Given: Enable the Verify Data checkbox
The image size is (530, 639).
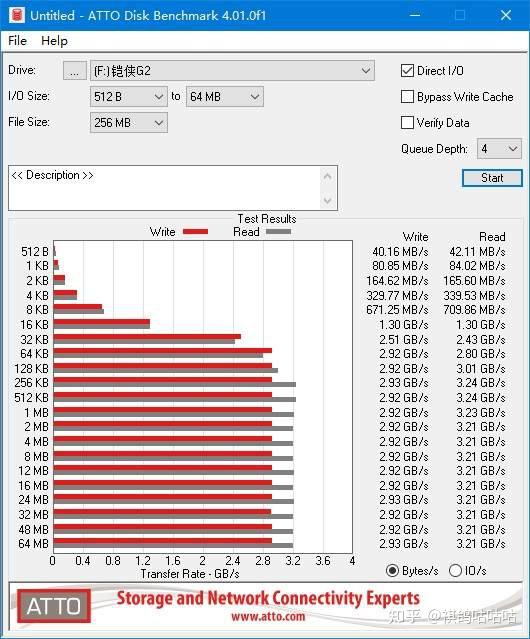Looking at the screenshot, I should click(x=407, y=123).
